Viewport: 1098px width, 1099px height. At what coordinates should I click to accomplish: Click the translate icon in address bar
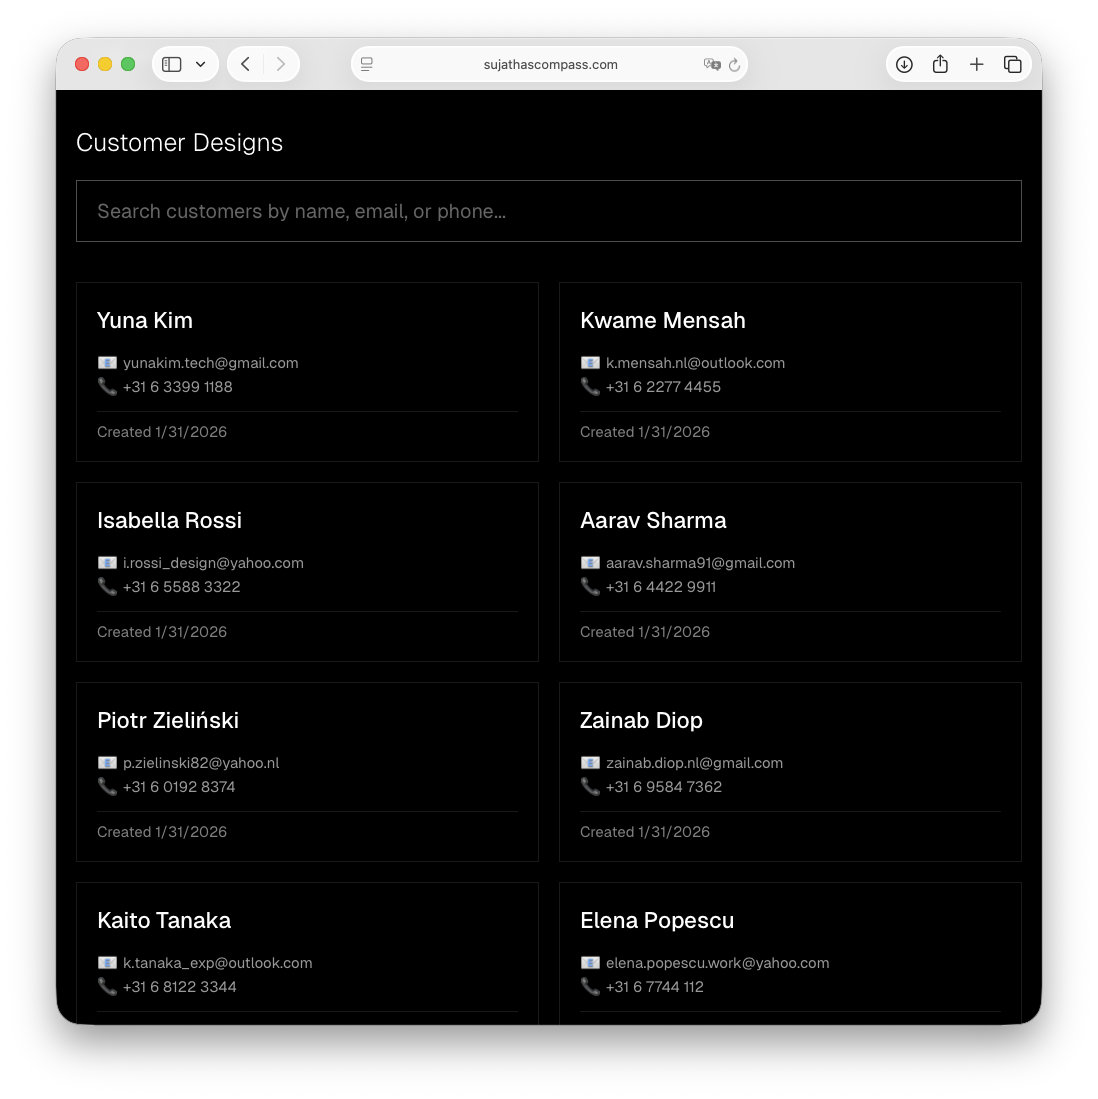point(712,64)
